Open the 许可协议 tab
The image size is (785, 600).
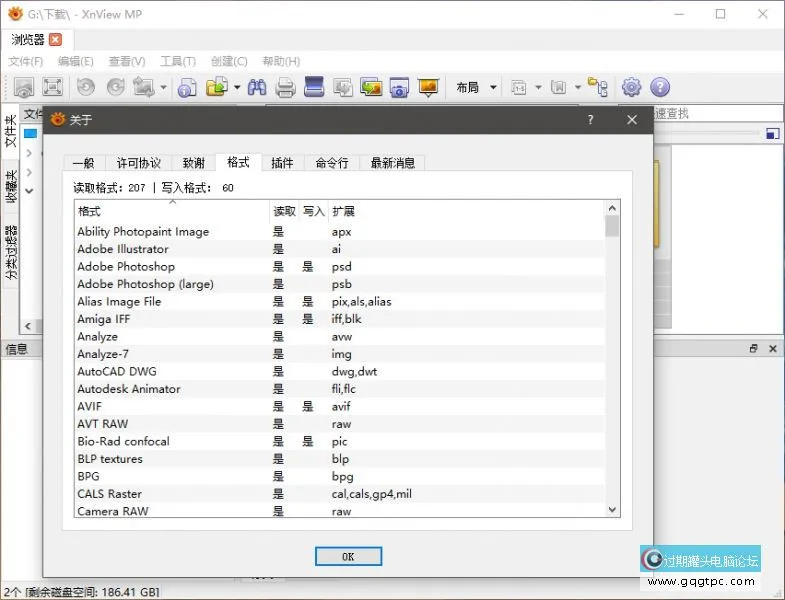point(138,163)
